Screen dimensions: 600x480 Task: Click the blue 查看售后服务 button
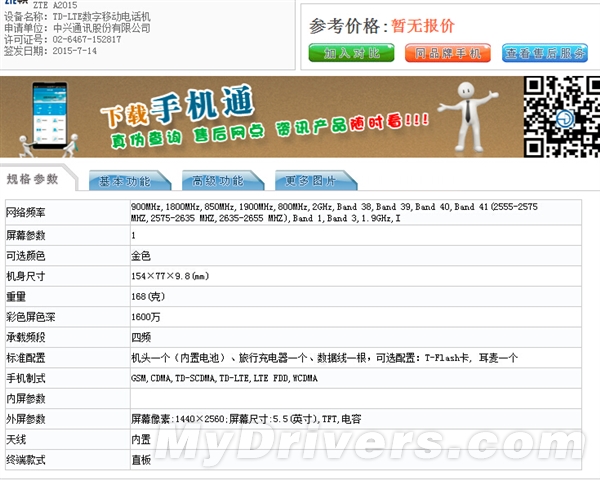point(545,53)
